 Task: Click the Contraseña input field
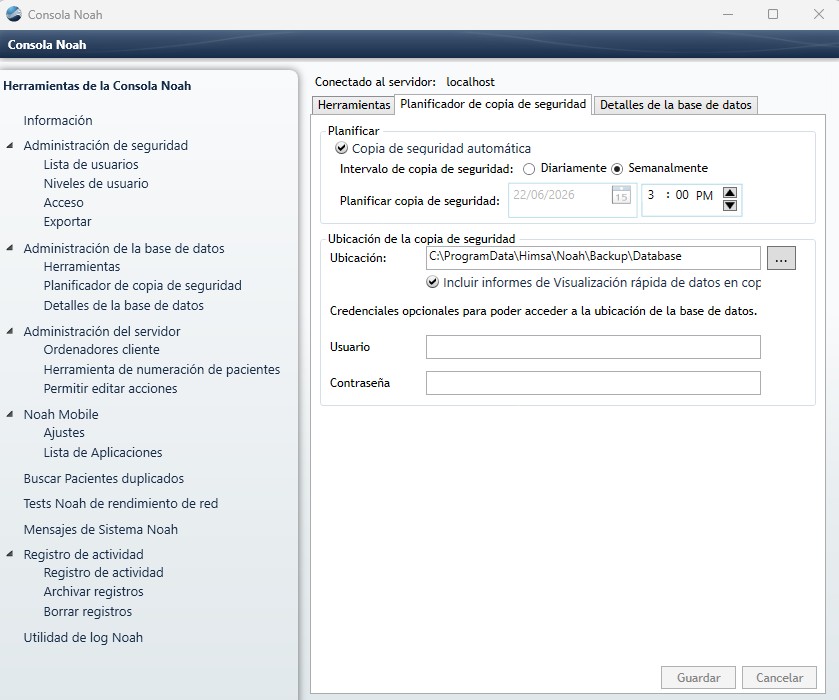coord(593,383)
